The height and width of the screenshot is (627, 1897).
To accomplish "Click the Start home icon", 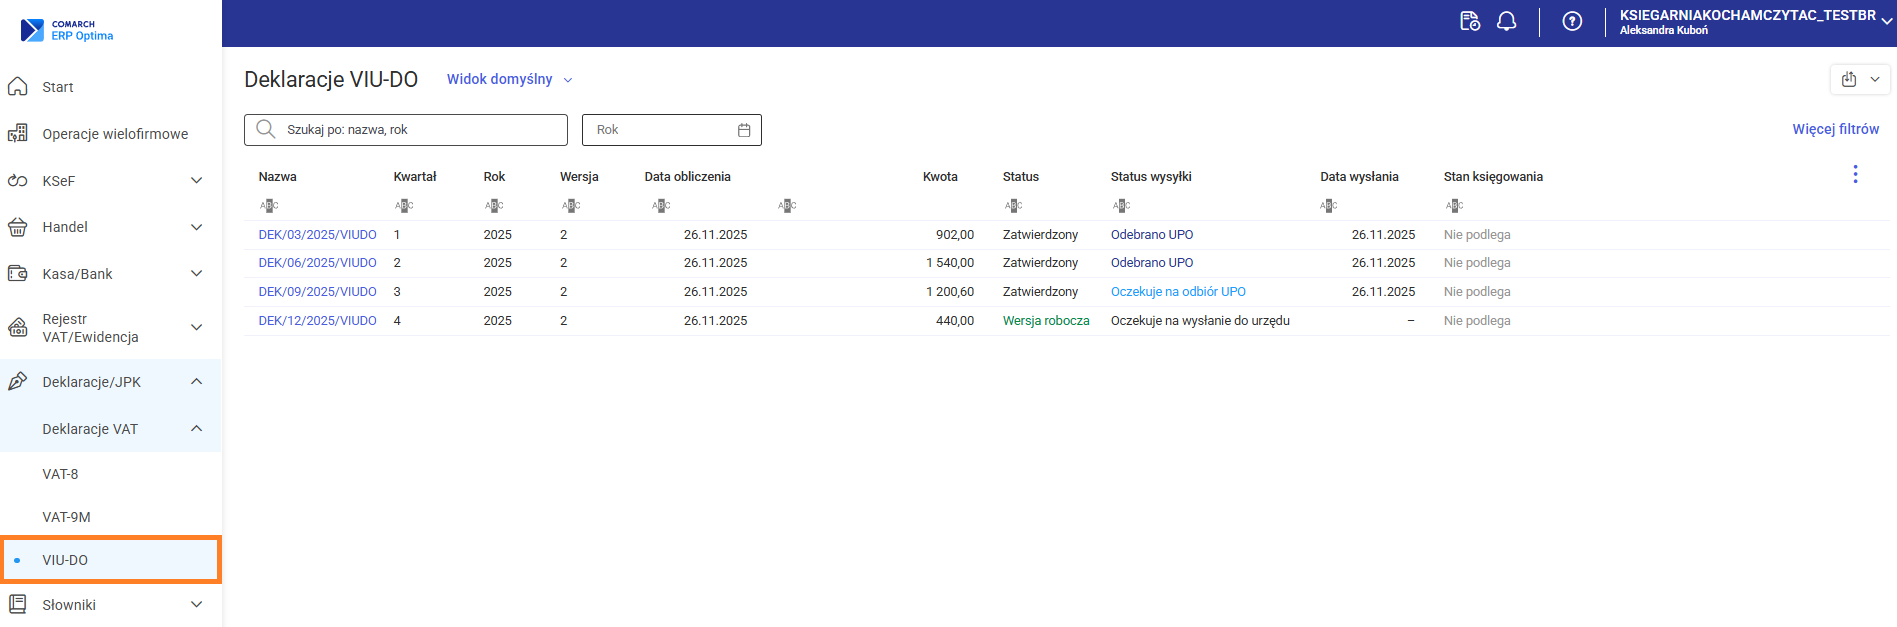I will point(18,87).
